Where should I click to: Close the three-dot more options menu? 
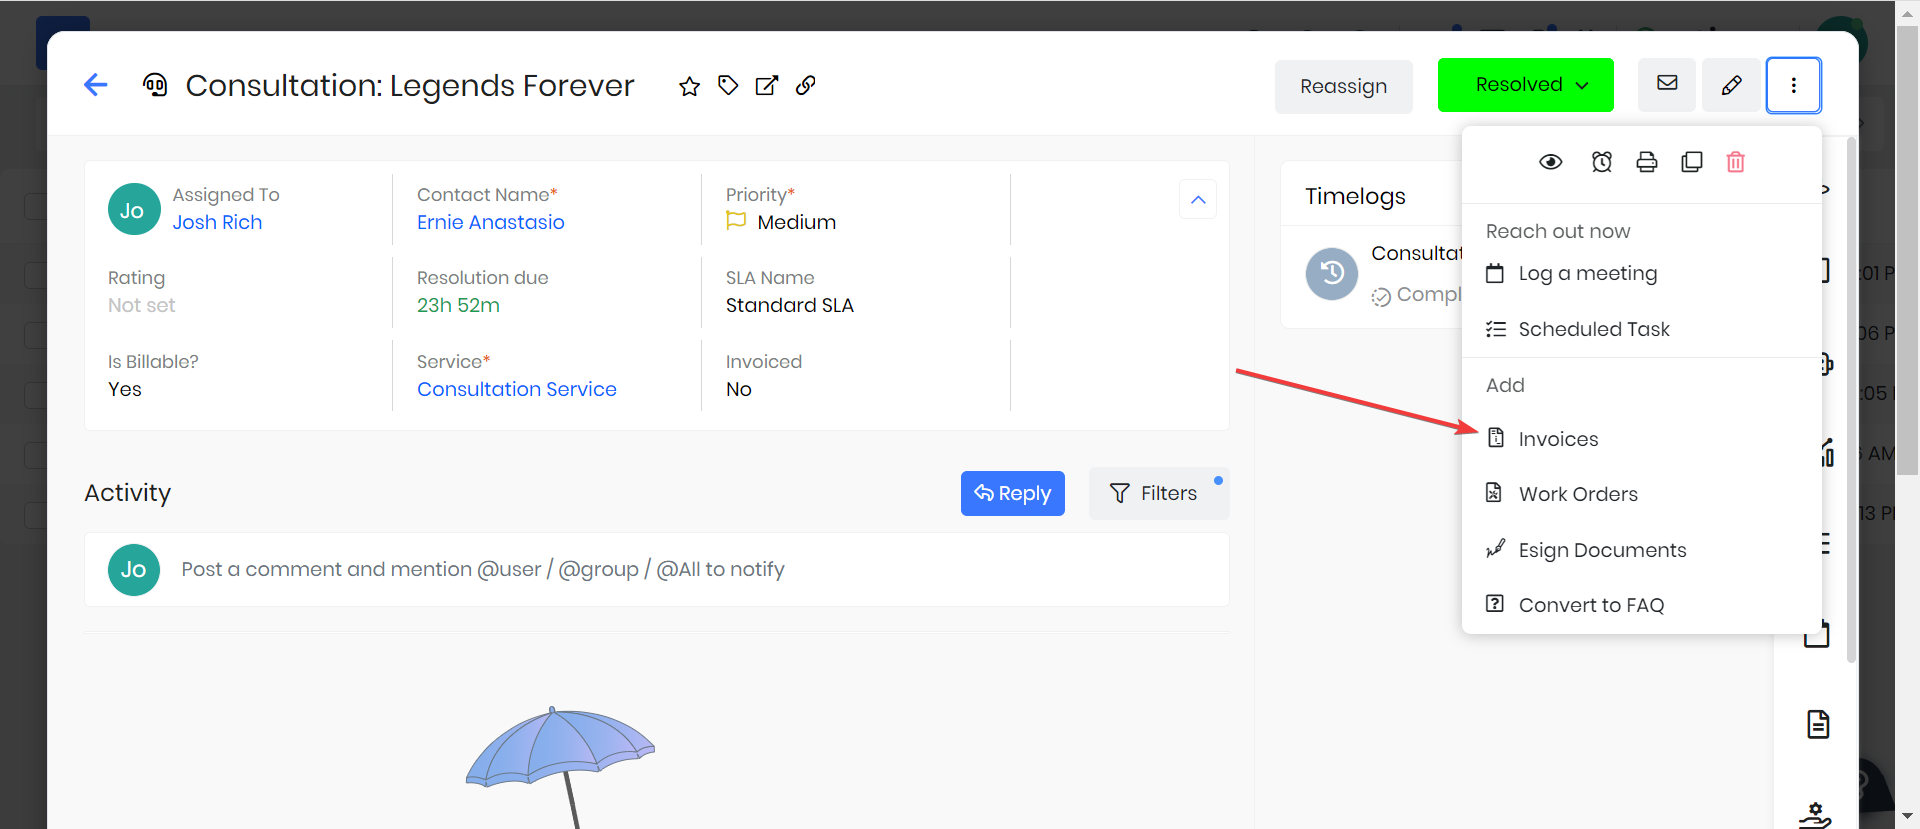tap(1793, 86)
